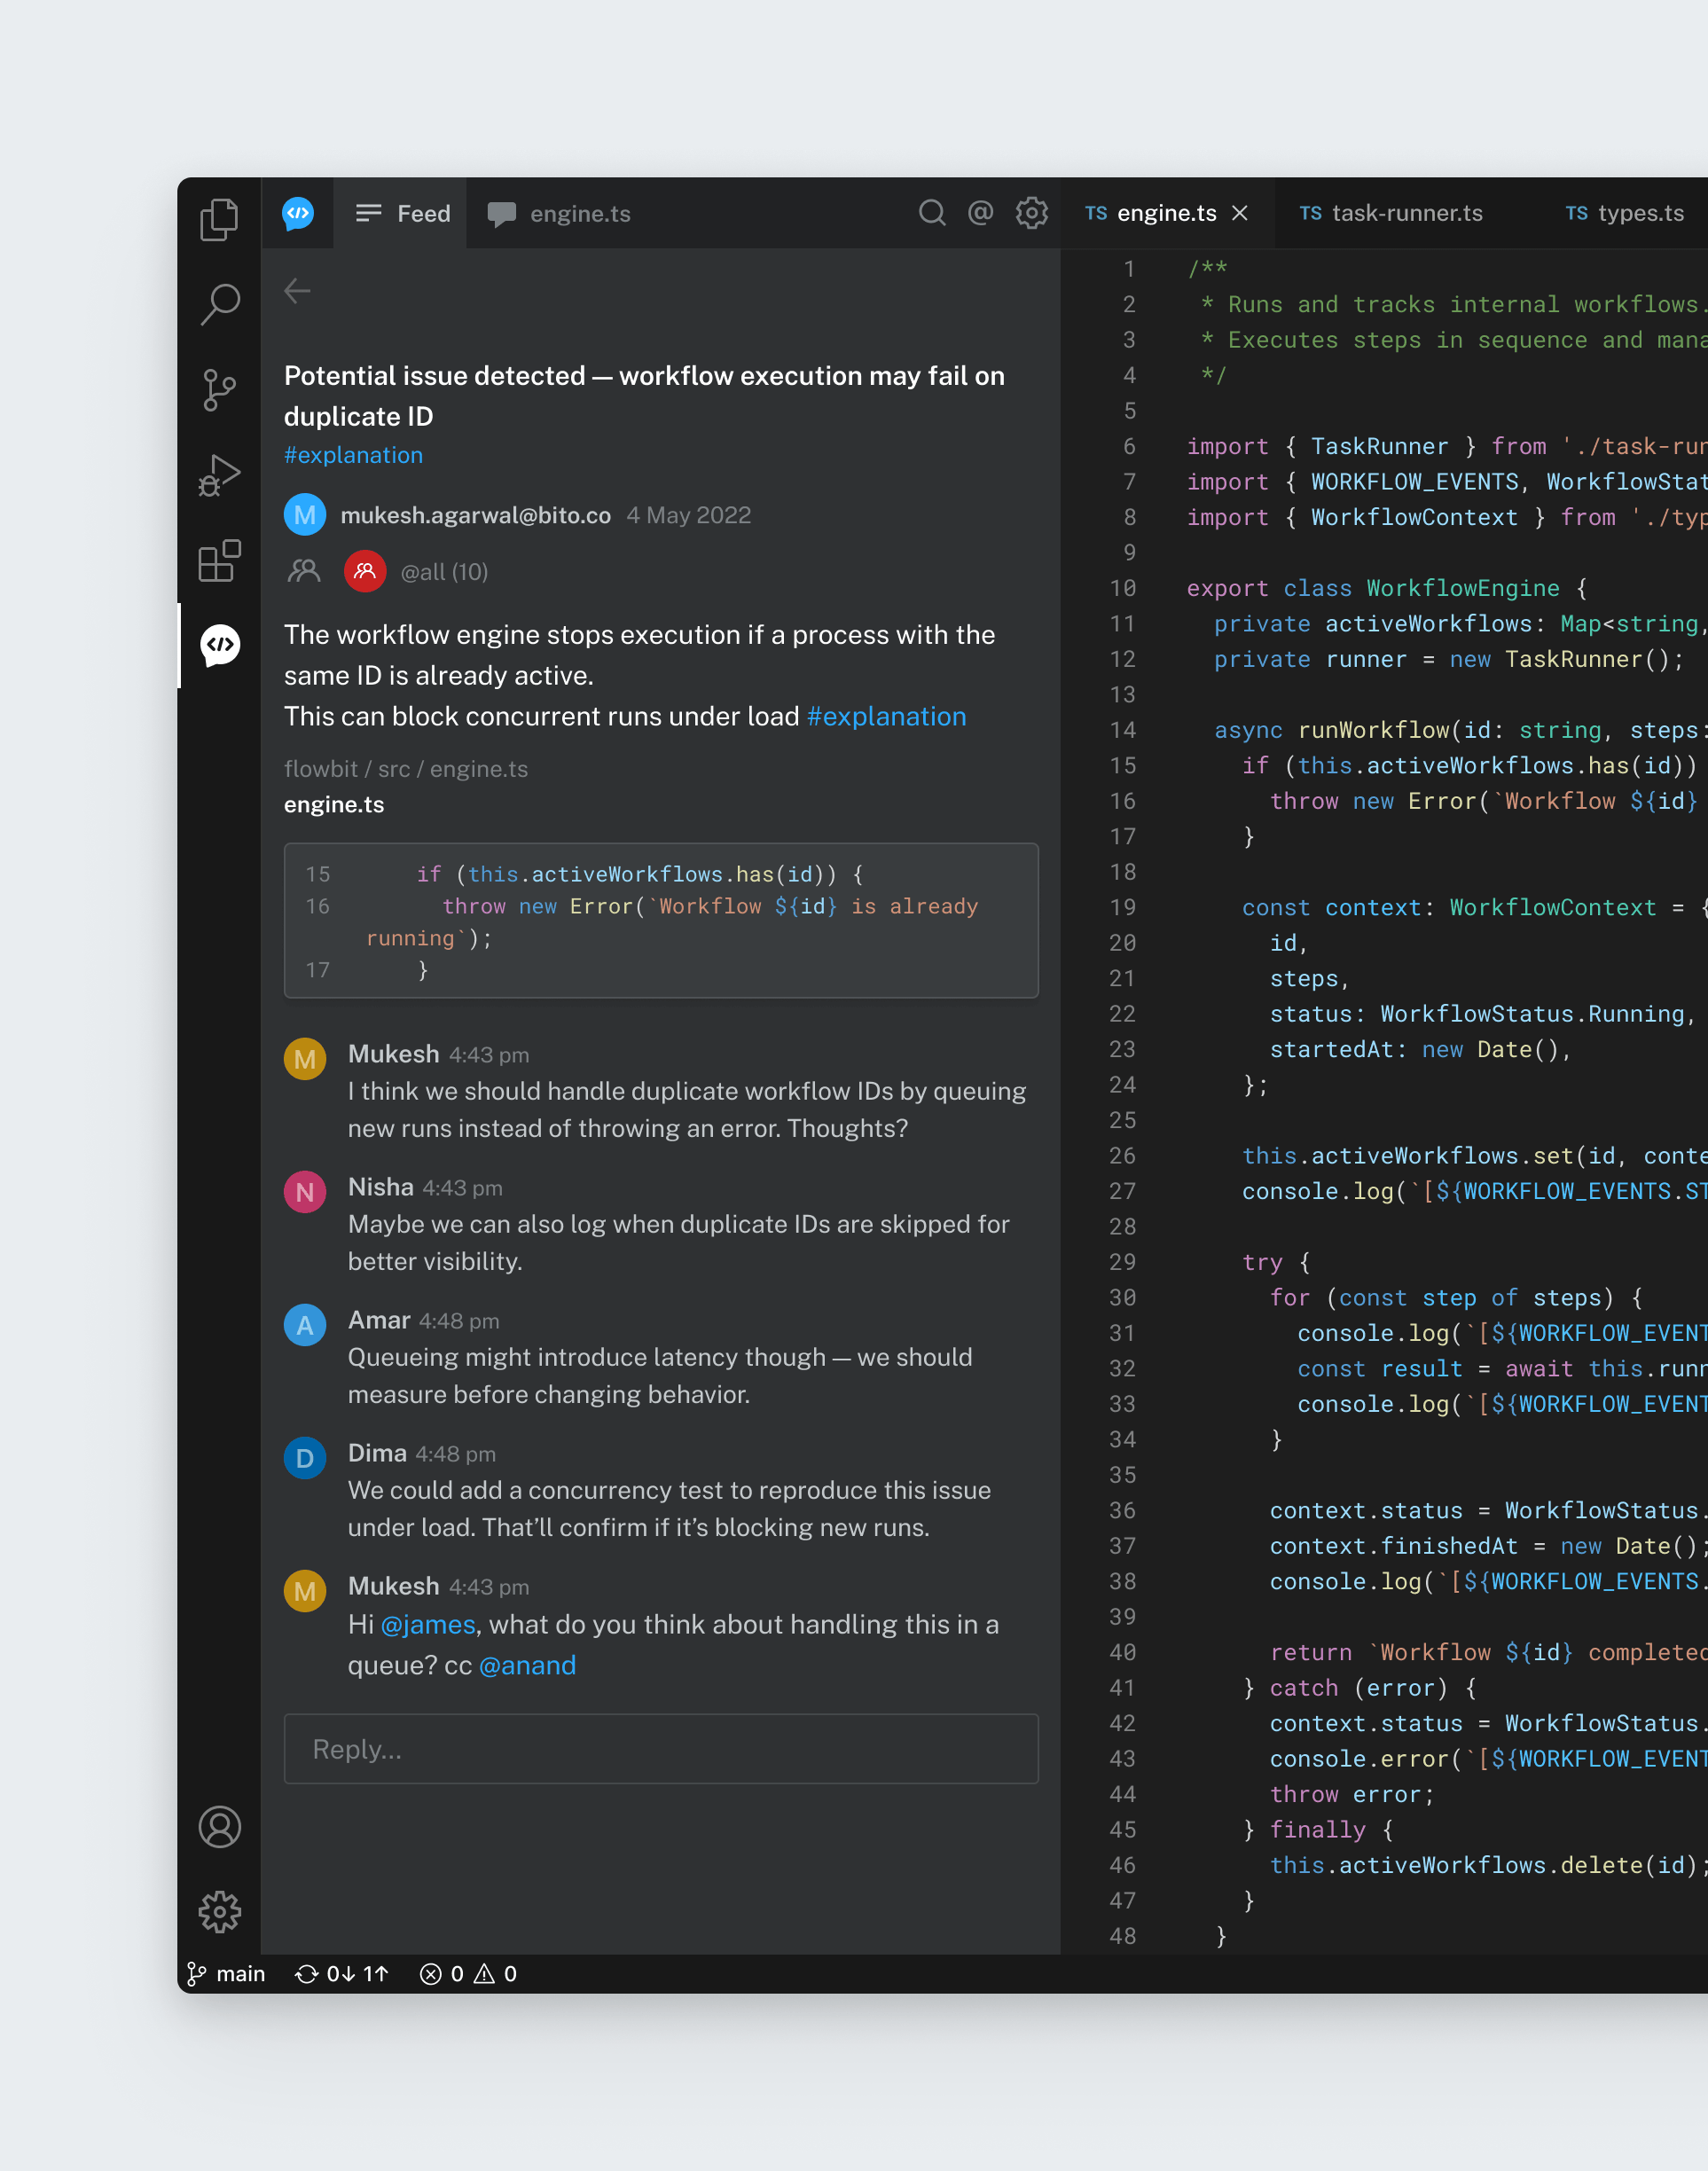Click 'this.activeWorkflows.delete(id);' line
1708x2171 pixels.
pyautogui.click(x=1489, y=1865)
